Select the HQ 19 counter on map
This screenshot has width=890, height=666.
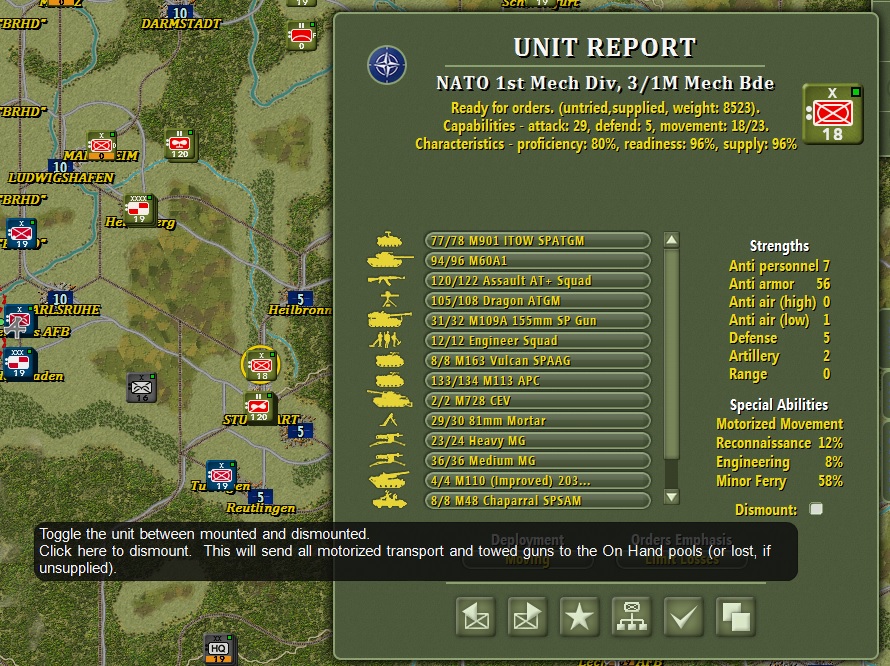pos(219,648)
